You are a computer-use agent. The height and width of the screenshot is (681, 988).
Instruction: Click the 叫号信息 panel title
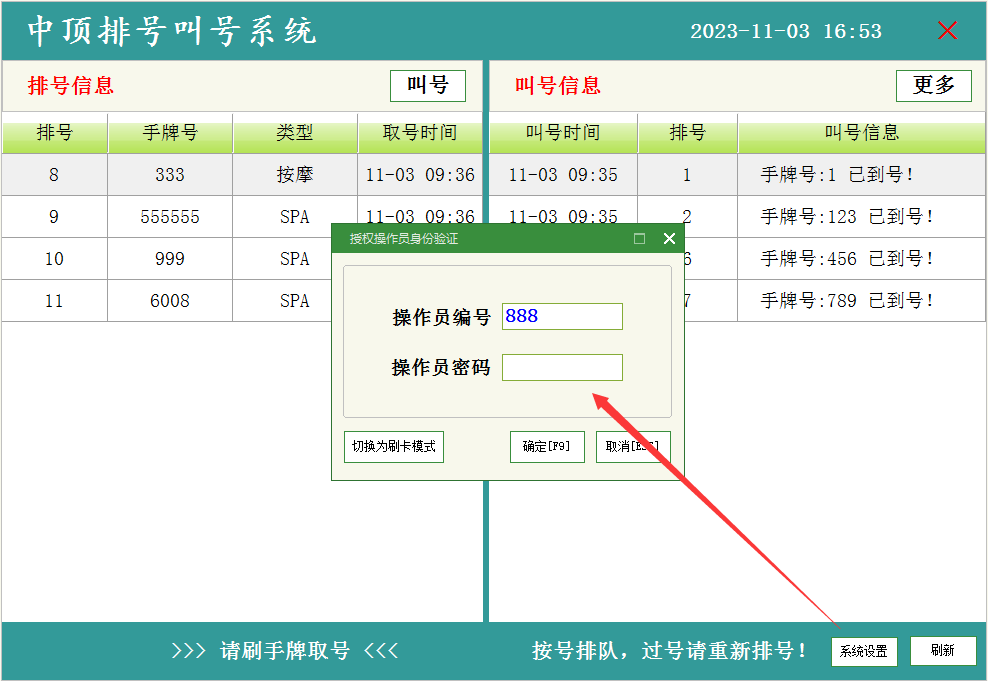tap(558, 86)
